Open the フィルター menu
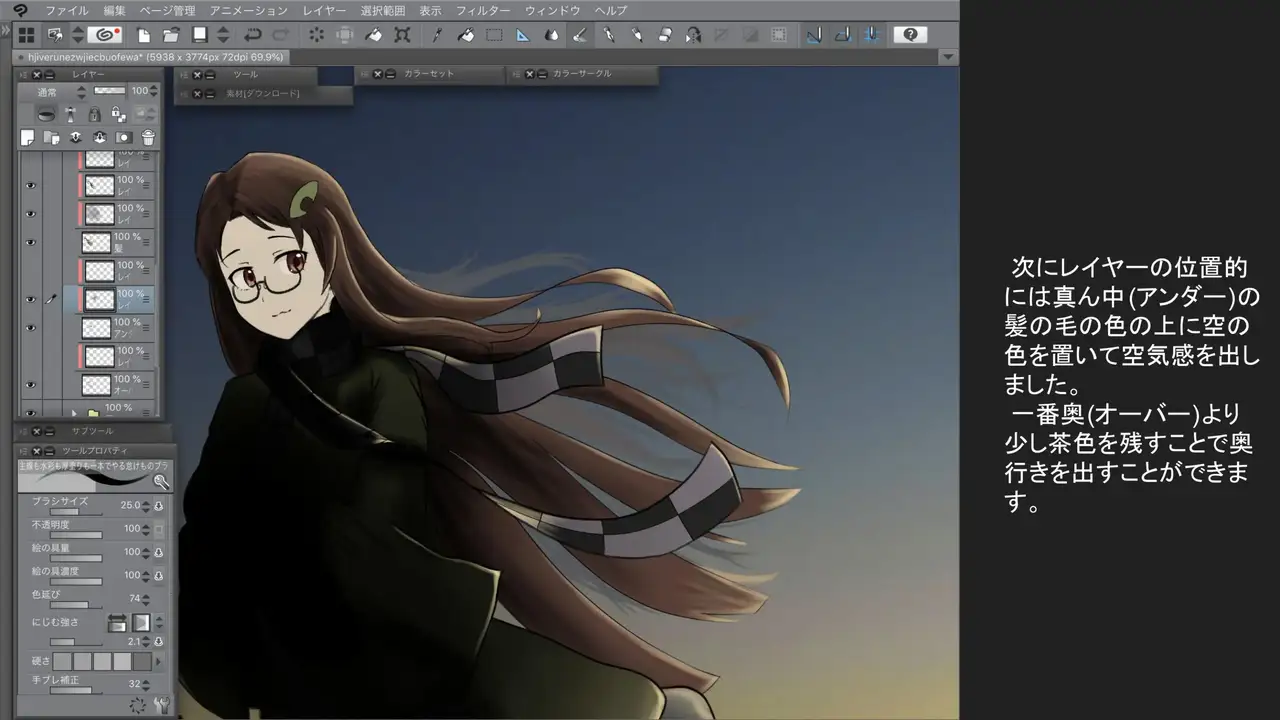The height and width of the screenshot is (720, 1280). [x=483, y=10]
